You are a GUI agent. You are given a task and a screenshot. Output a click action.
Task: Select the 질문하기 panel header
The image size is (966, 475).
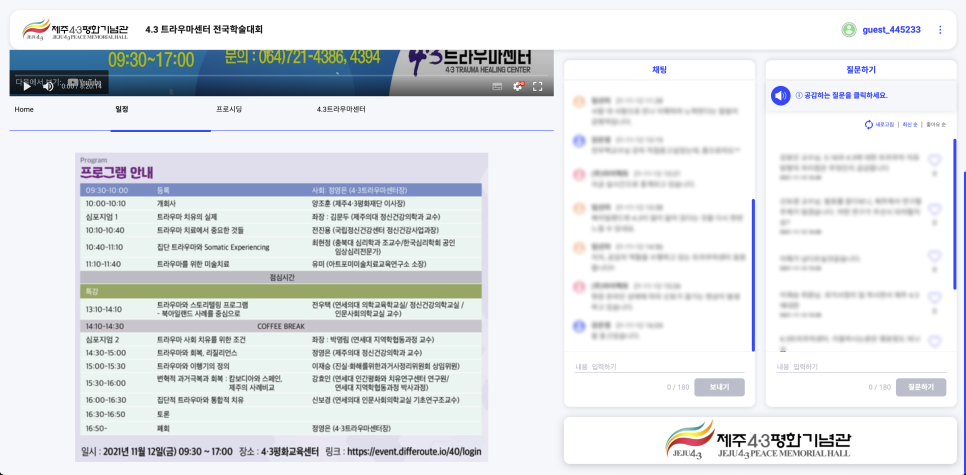(x=861, y=70)
